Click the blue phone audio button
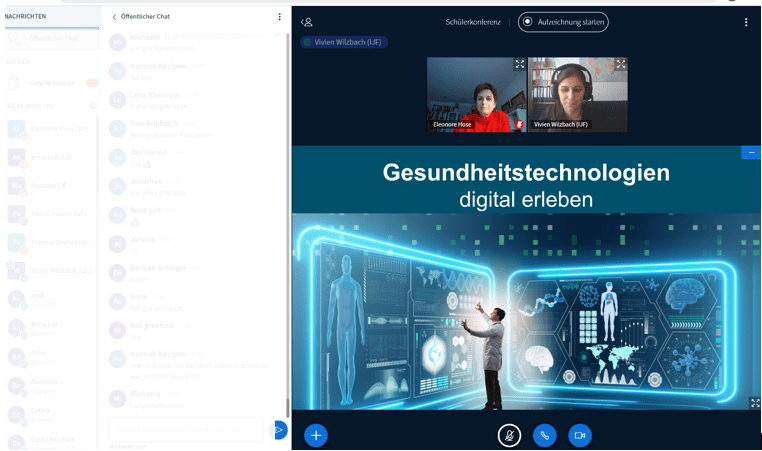This screenshot has width=762, height=451. pyautogui.click(x=544, y=435)
